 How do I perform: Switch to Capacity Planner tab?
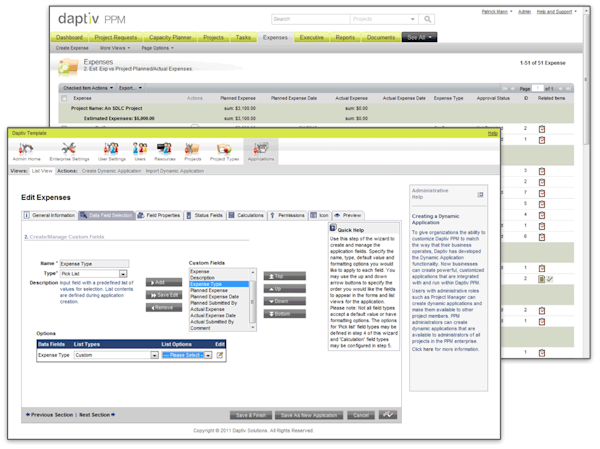click(170, 37)
